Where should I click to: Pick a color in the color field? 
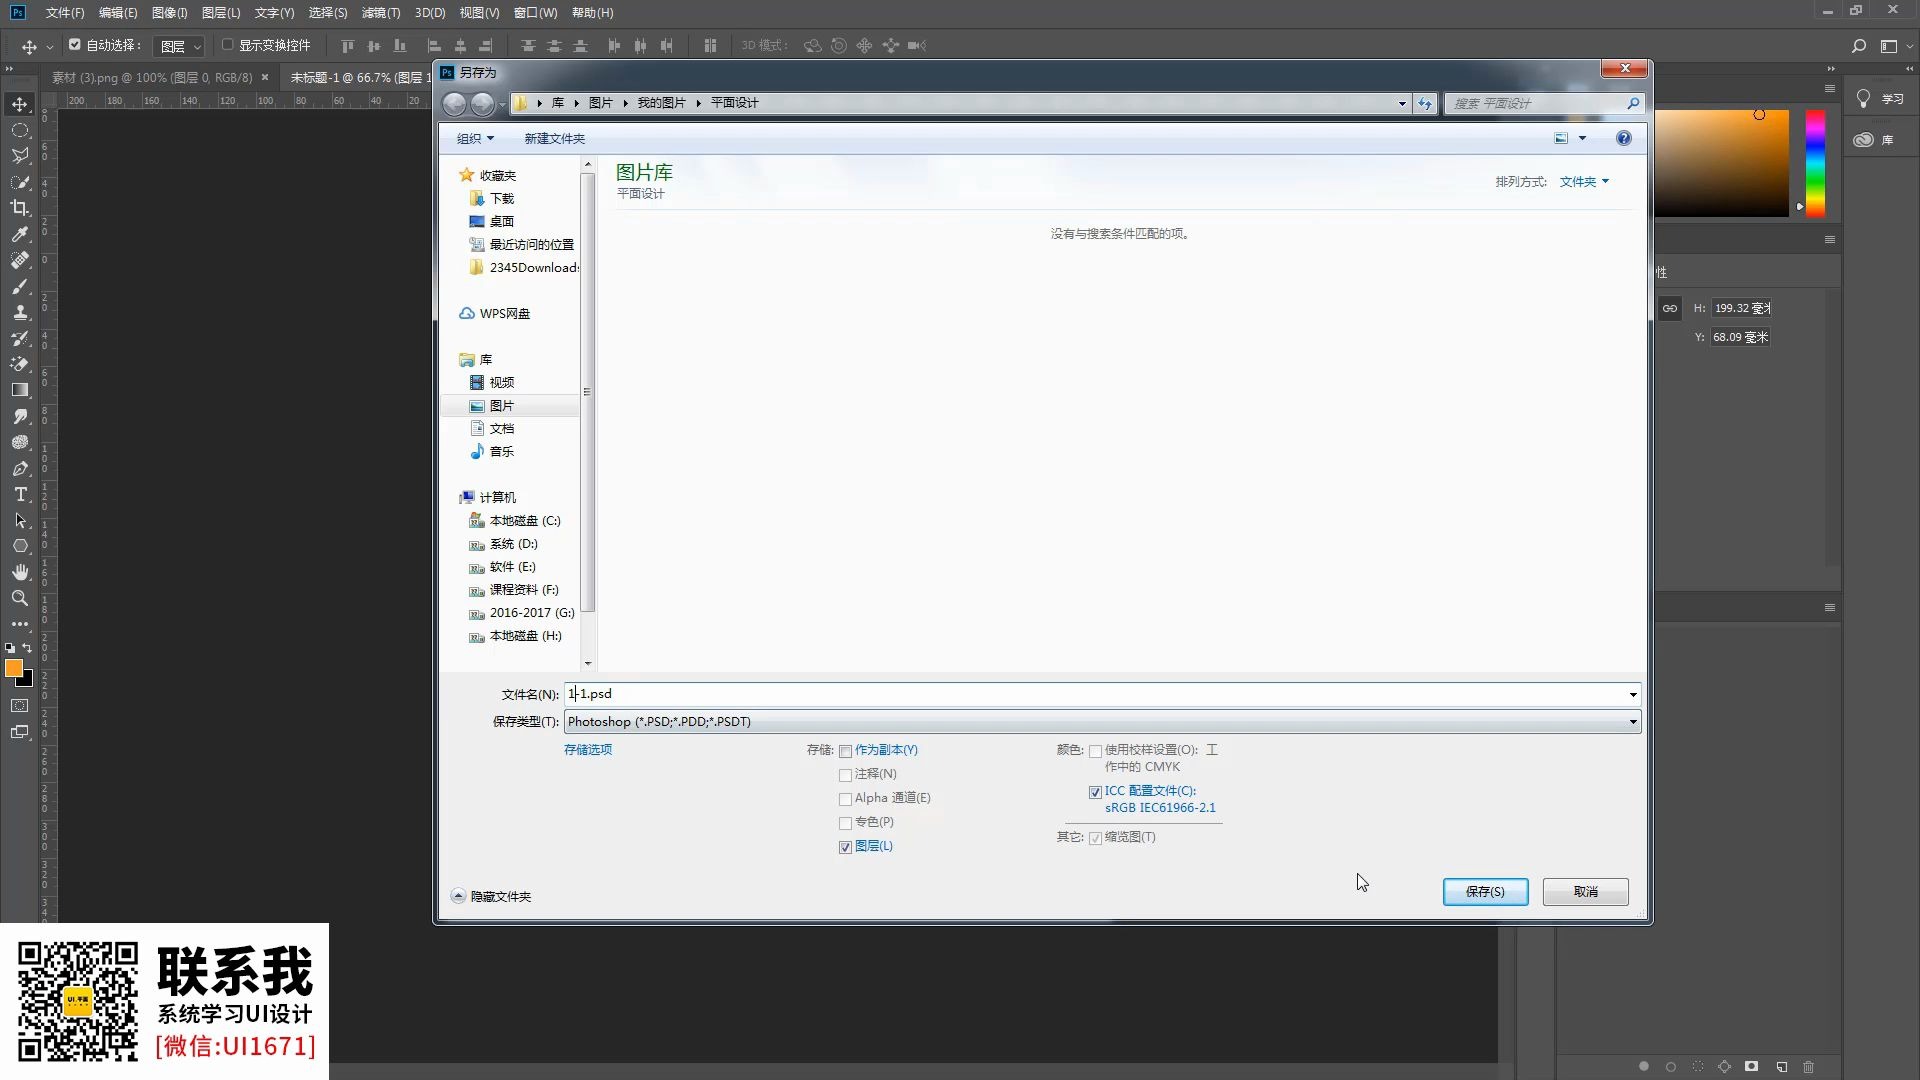(1722, 163)
